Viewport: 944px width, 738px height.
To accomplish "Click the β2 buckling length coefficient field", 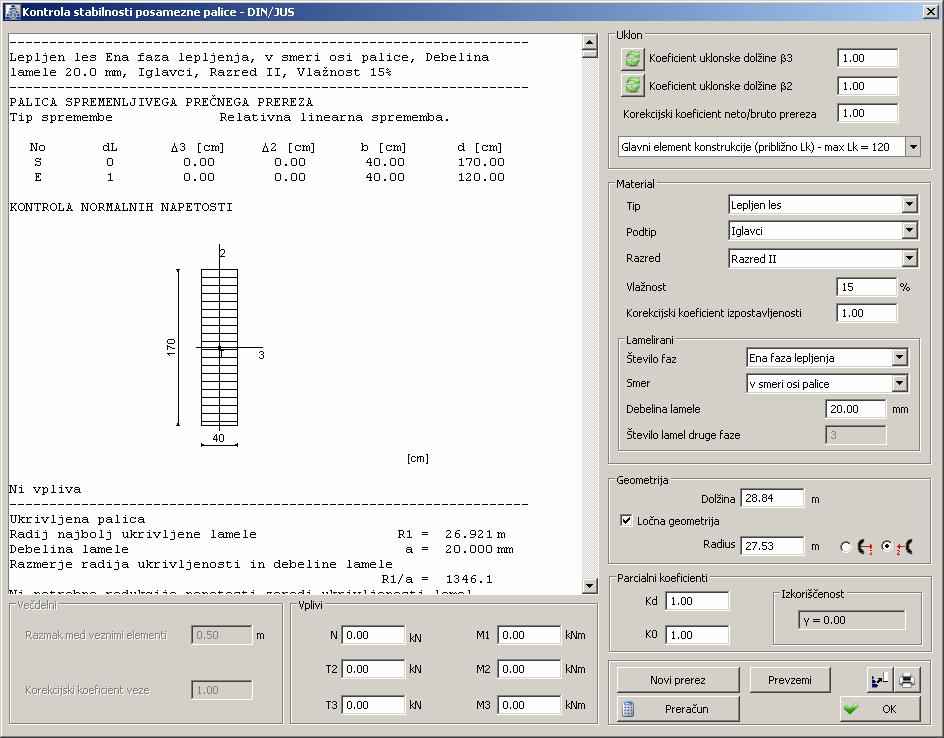I will (868, 85).
